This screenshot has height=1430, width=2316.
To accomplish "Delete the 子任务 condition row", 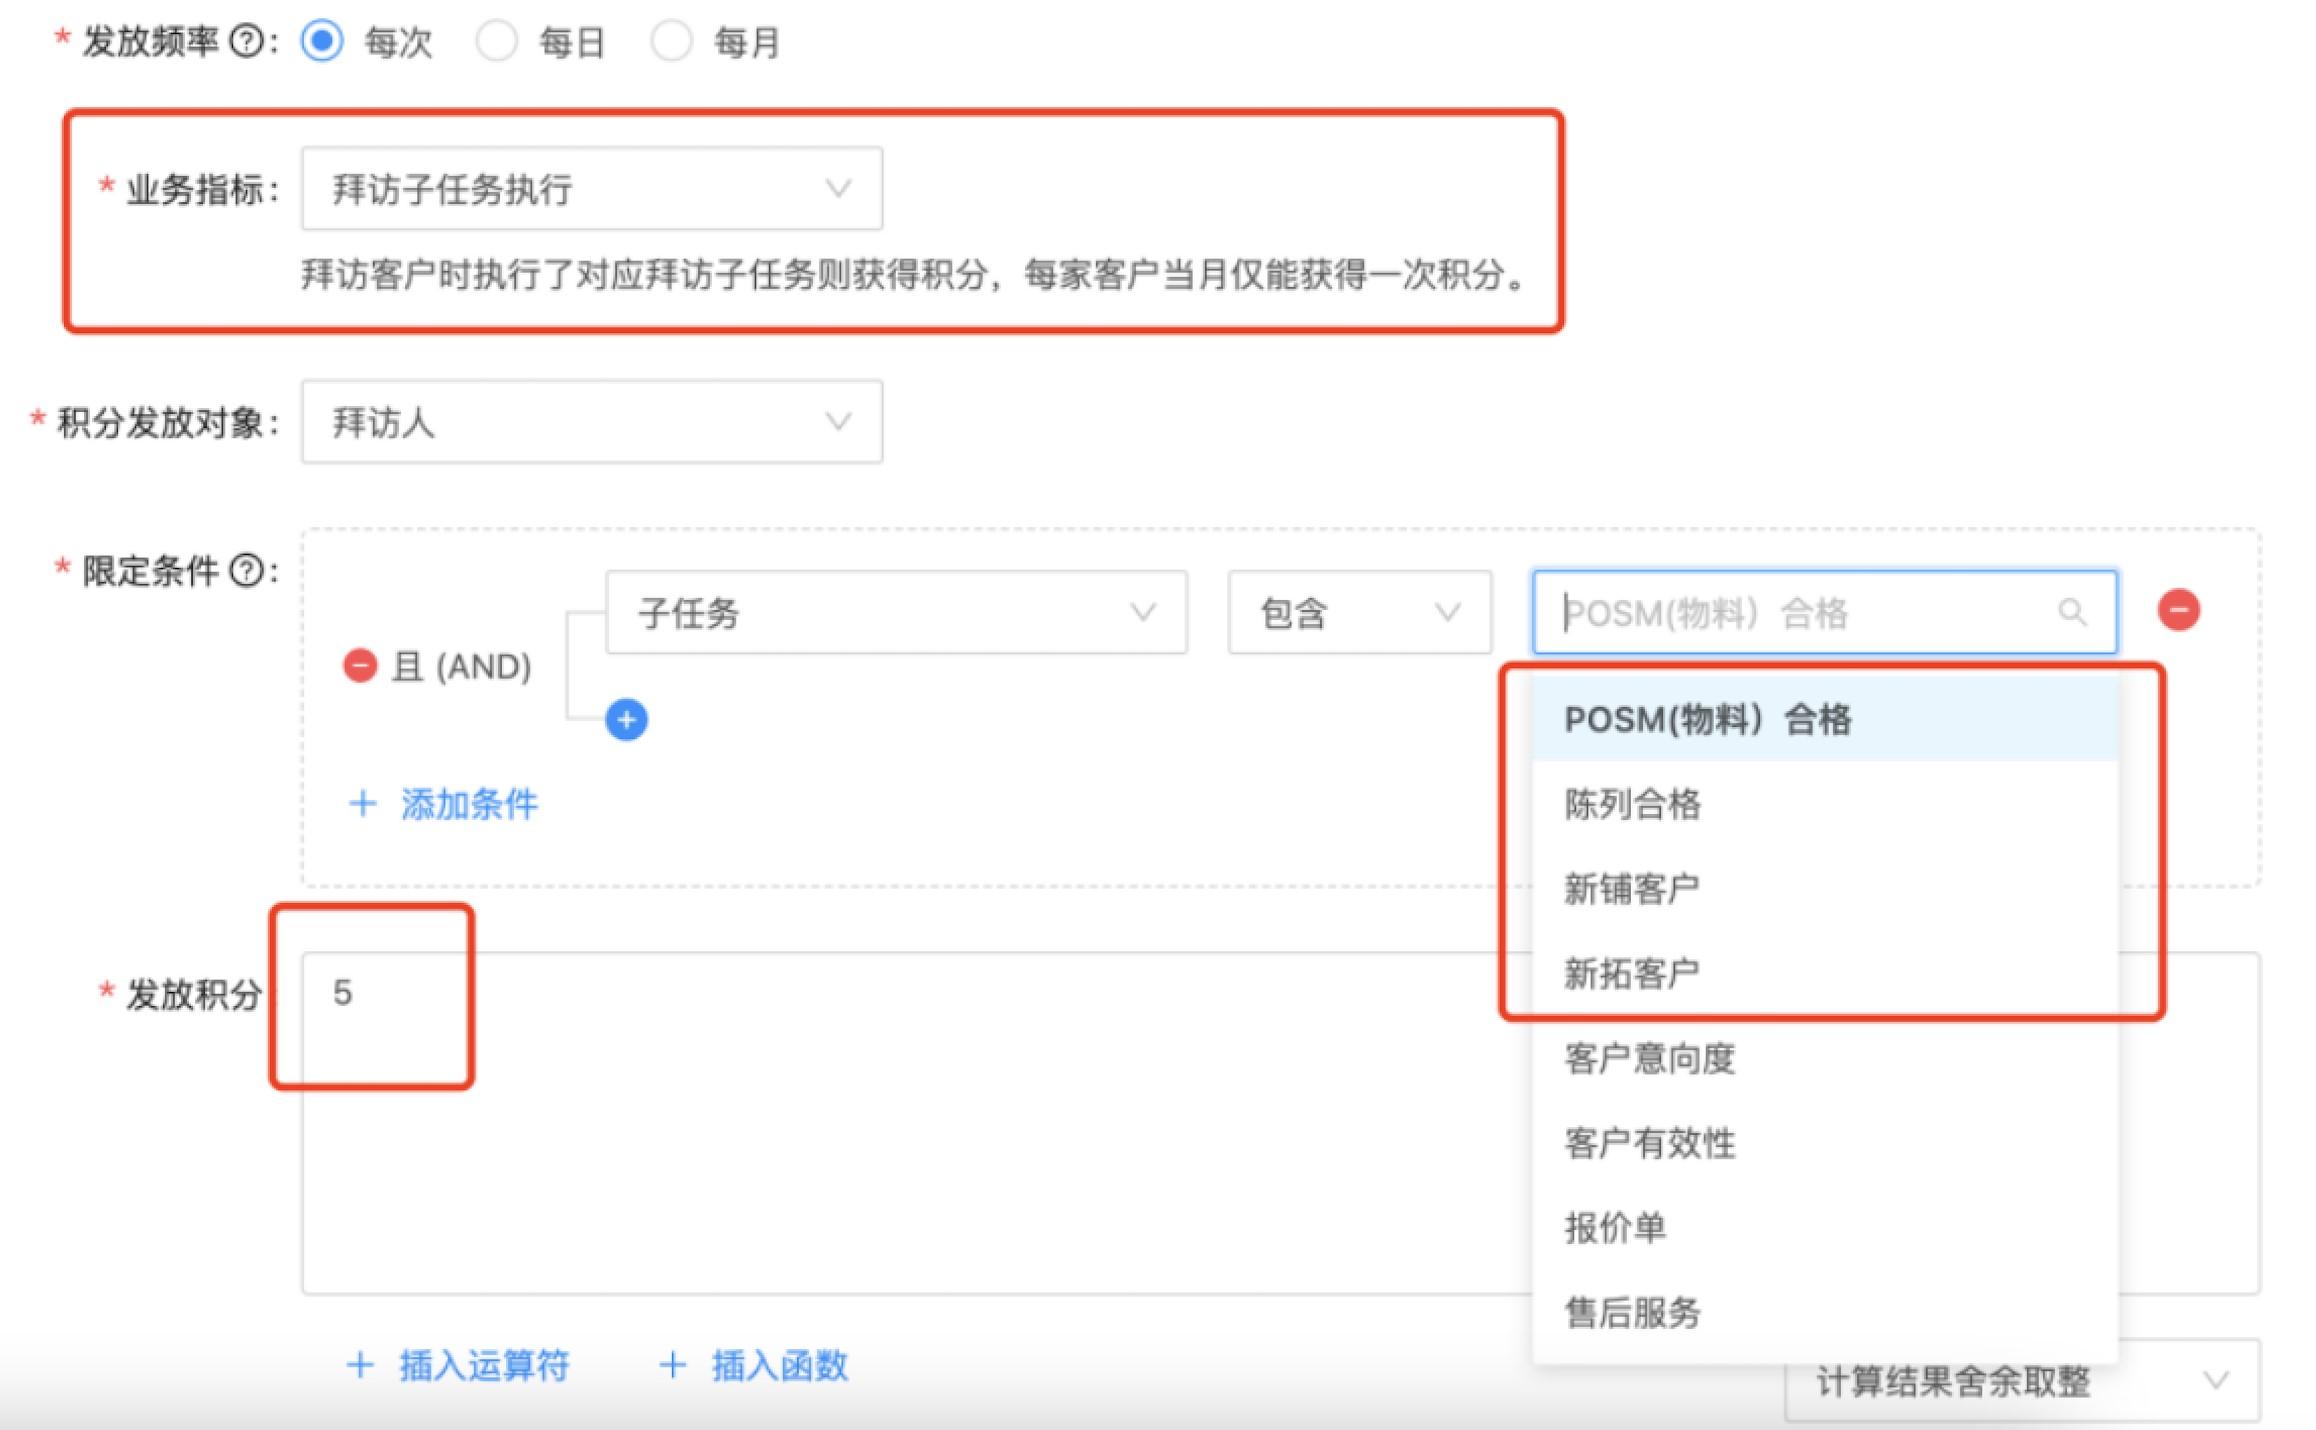I will point(2179,610).
